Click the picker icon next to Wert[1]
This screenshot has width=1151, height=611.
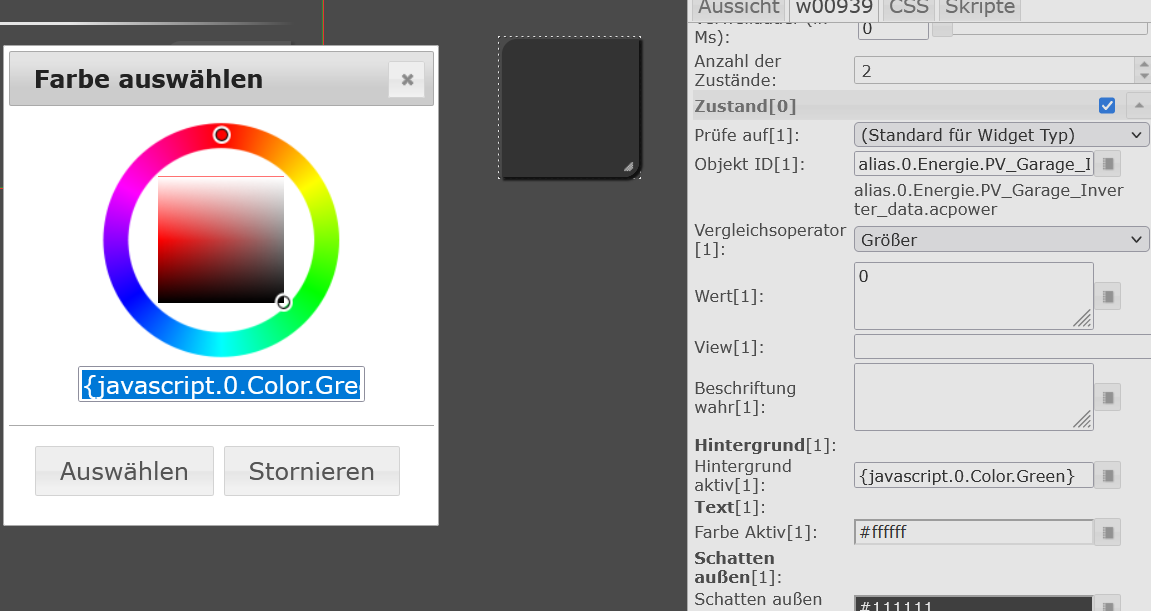[x=1108, y=296]
